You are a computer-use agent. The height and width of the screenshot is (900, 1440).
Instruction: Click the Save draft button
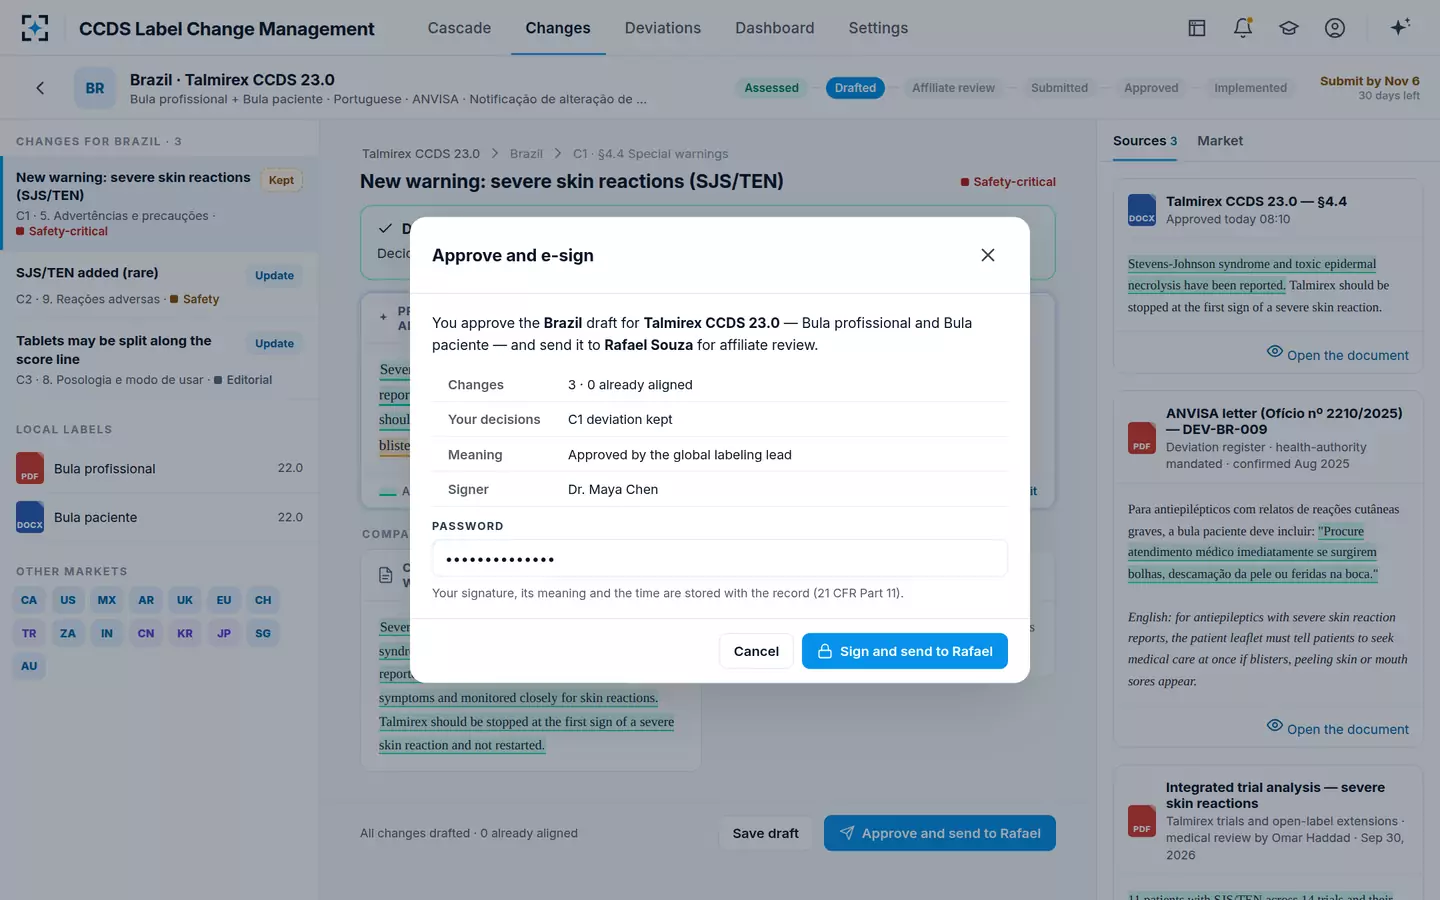pos(766,833)
